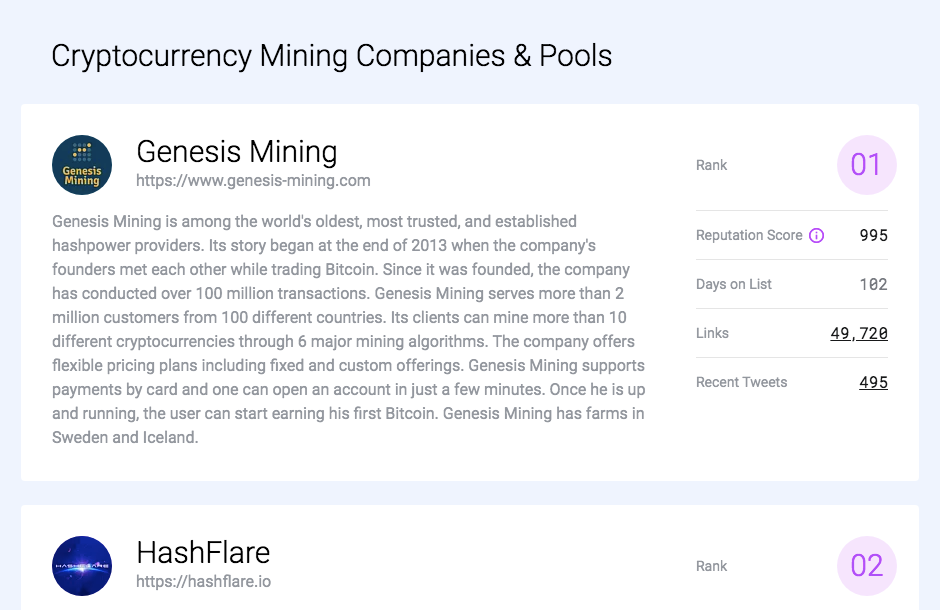The width and height of the screenshot is (940, 610).
Task: Click the Recent Tweets label text
Action: pyautogui.click(x=741, y=382)
